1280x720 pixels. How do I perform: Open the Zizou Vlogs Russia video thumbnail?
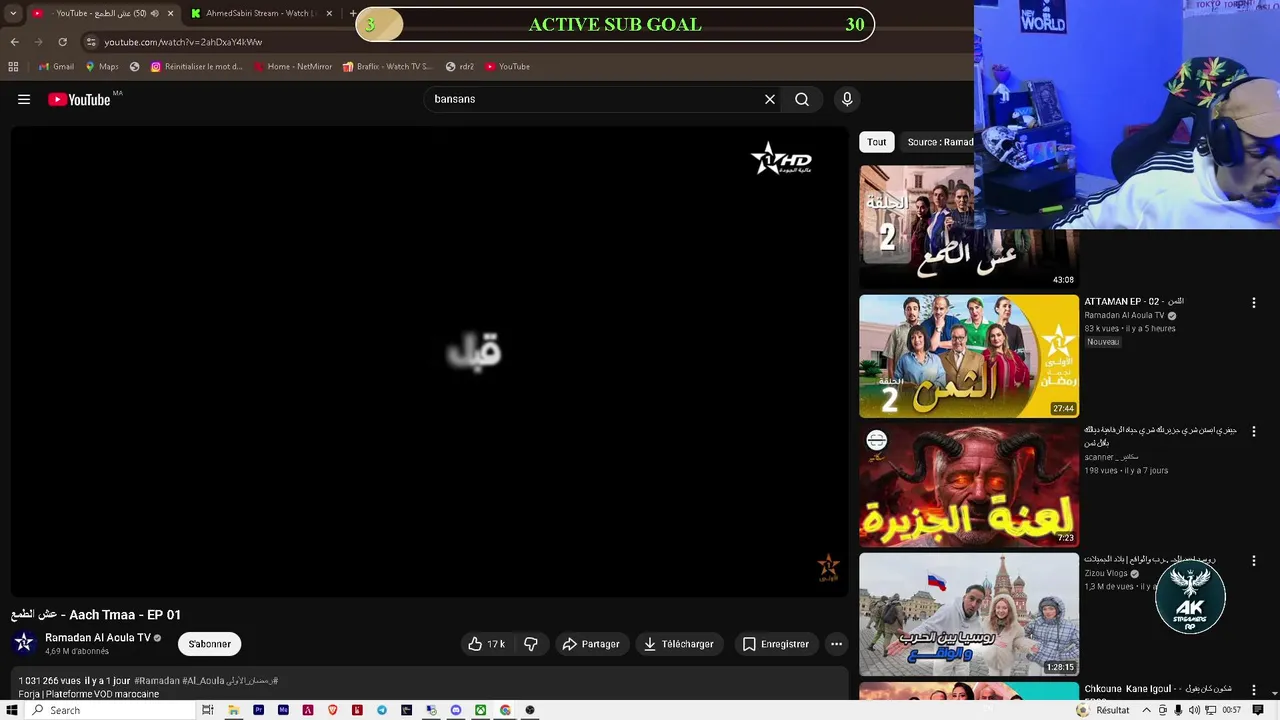(969, 614)
